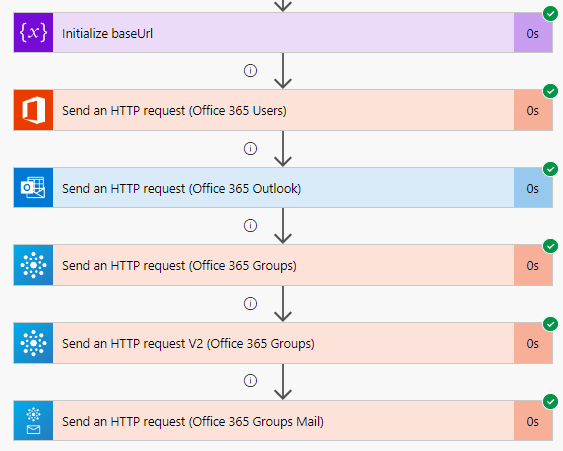Viewport: 563px width, 451px height.
Task: Click the Office 365 Outlook connector icon
Action: (33, 188)
